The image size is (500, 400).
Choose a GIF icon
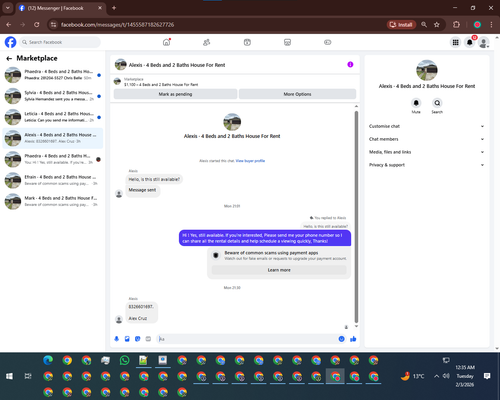(148, 339)
